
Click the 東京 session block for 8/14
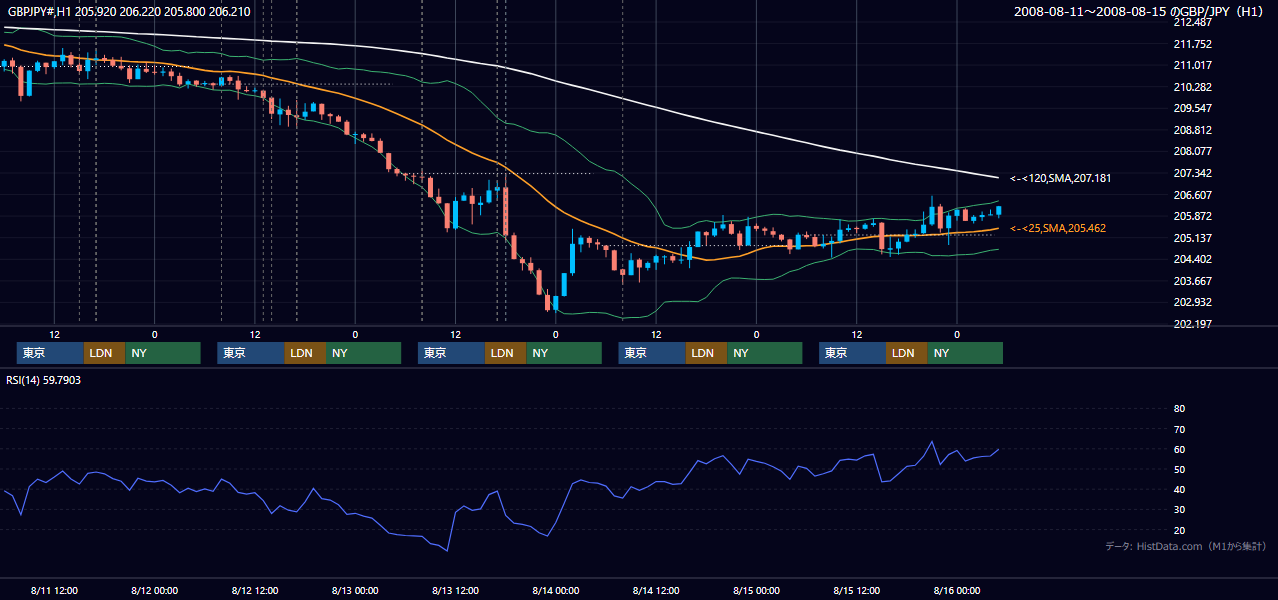click(652, 353)
